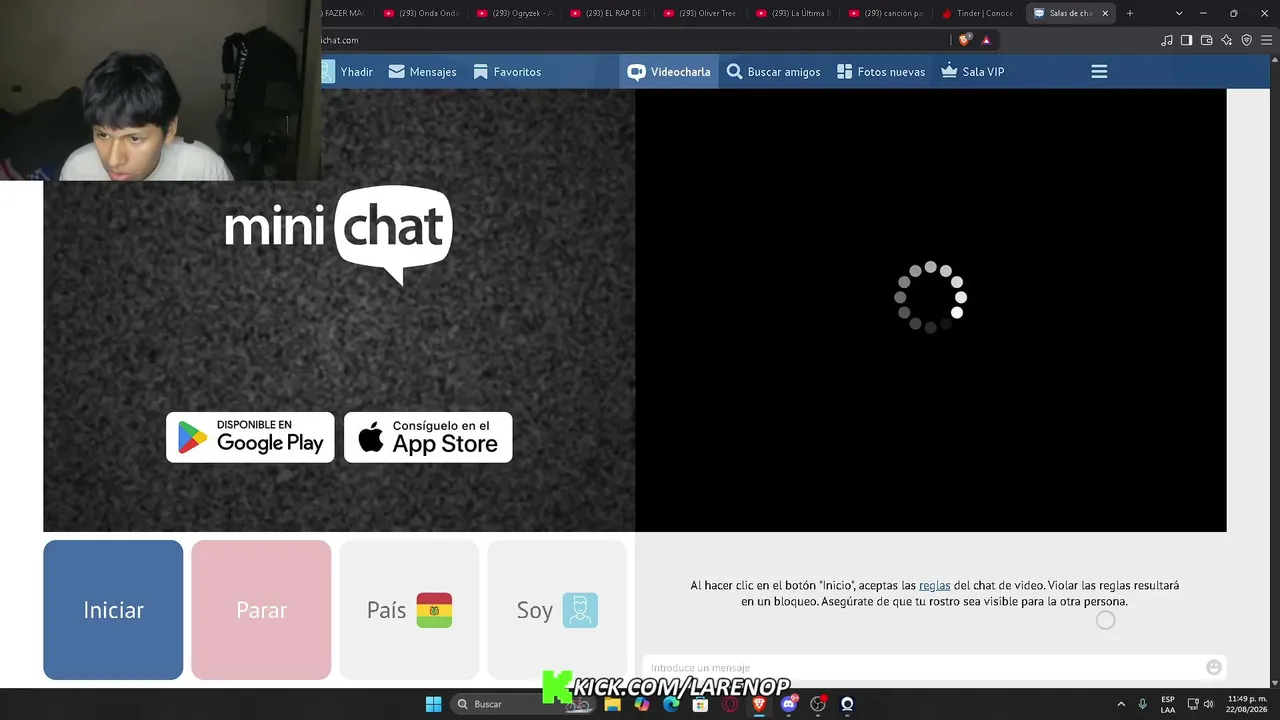Switch to the EL RAP DE YouTube tab
The height and width of the screenshot is (720, 1280).
(x=607, y=13)
